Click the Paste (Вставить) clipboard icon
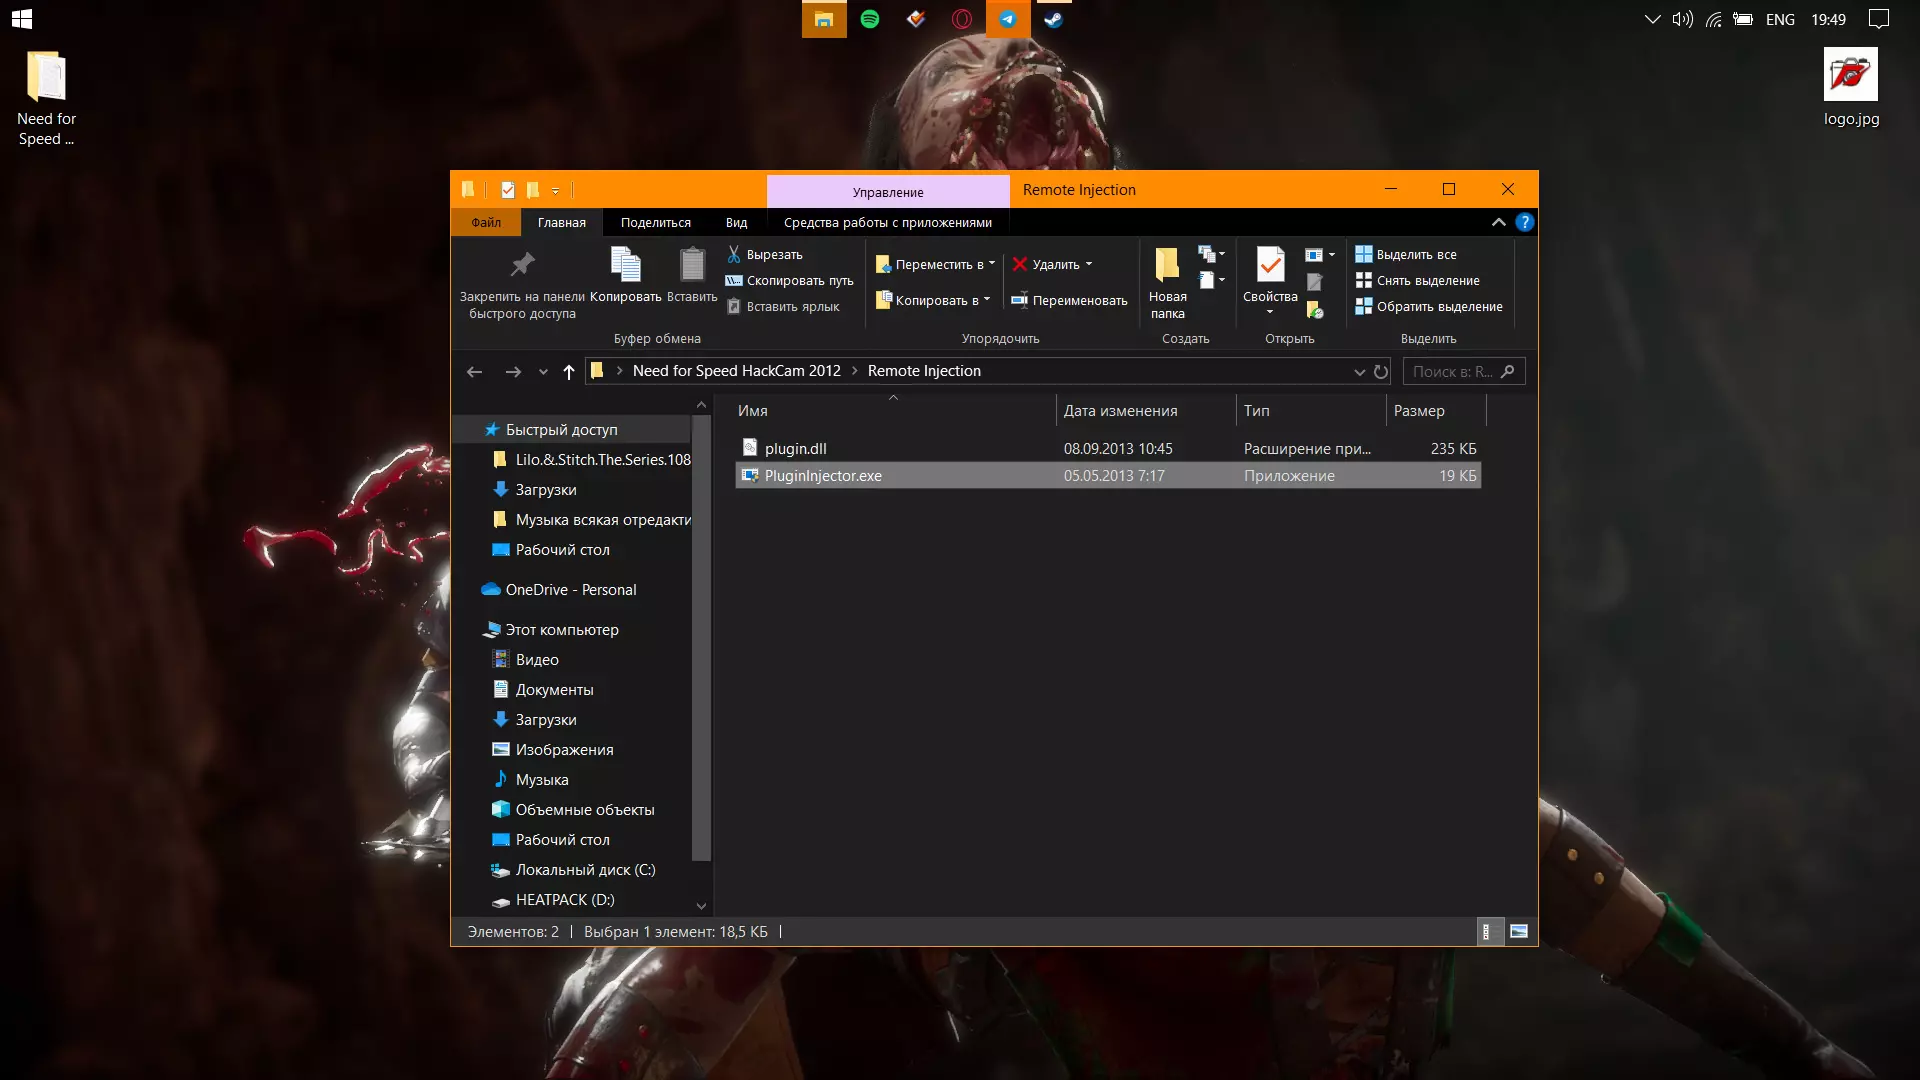Screen dimensions: 1920x1080 692,265
